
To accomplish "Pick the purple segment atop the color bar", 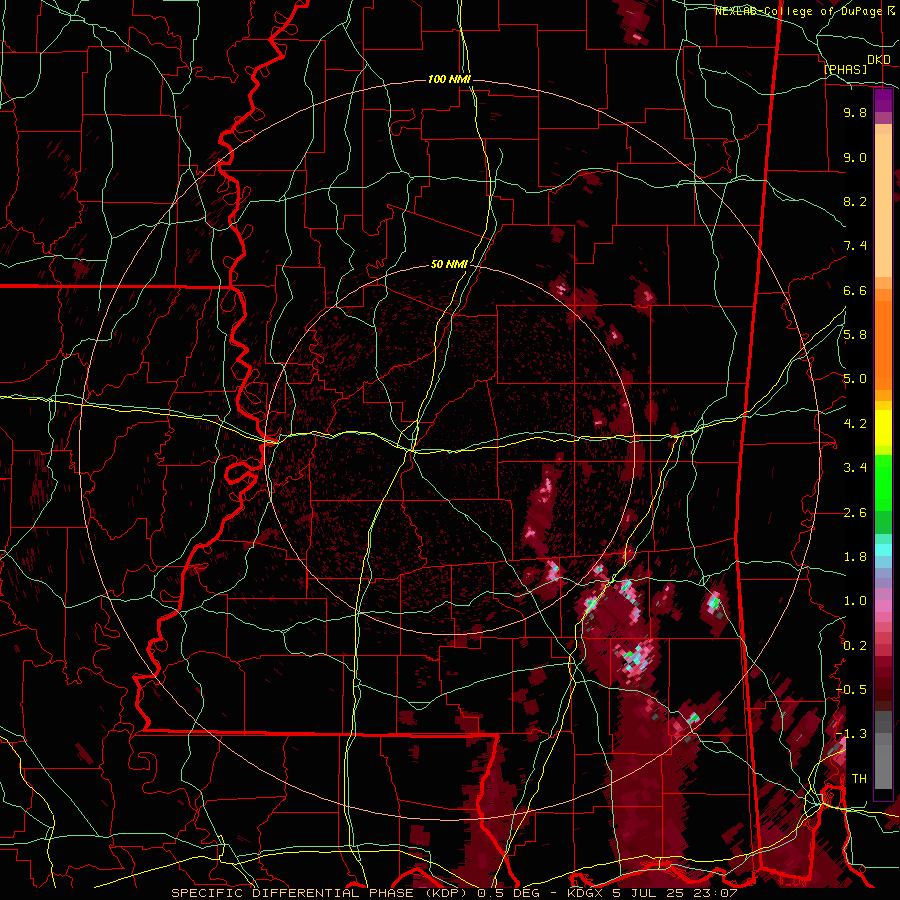I will click(883, 101).
